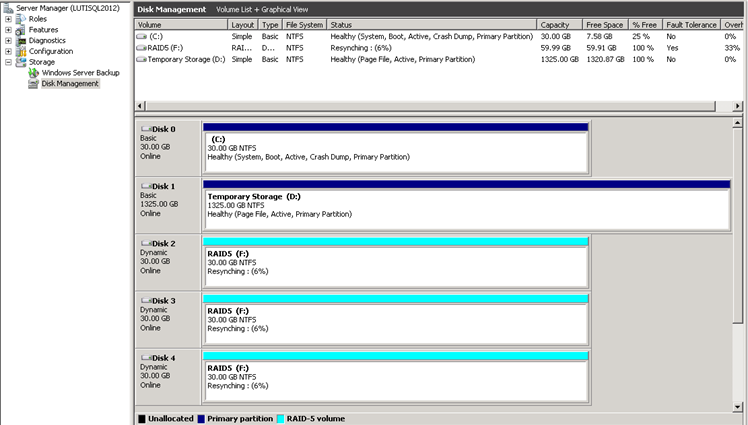Screen dimensions: 748x425
Task: Click the volume list scroll right arrow
Action: (x=738, y=106)
